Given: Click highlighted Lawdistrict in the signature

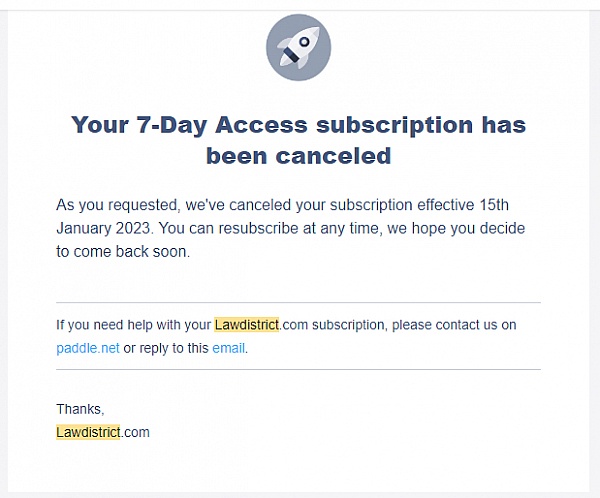Looking at the screenshot, I should (x=88, y=432).
